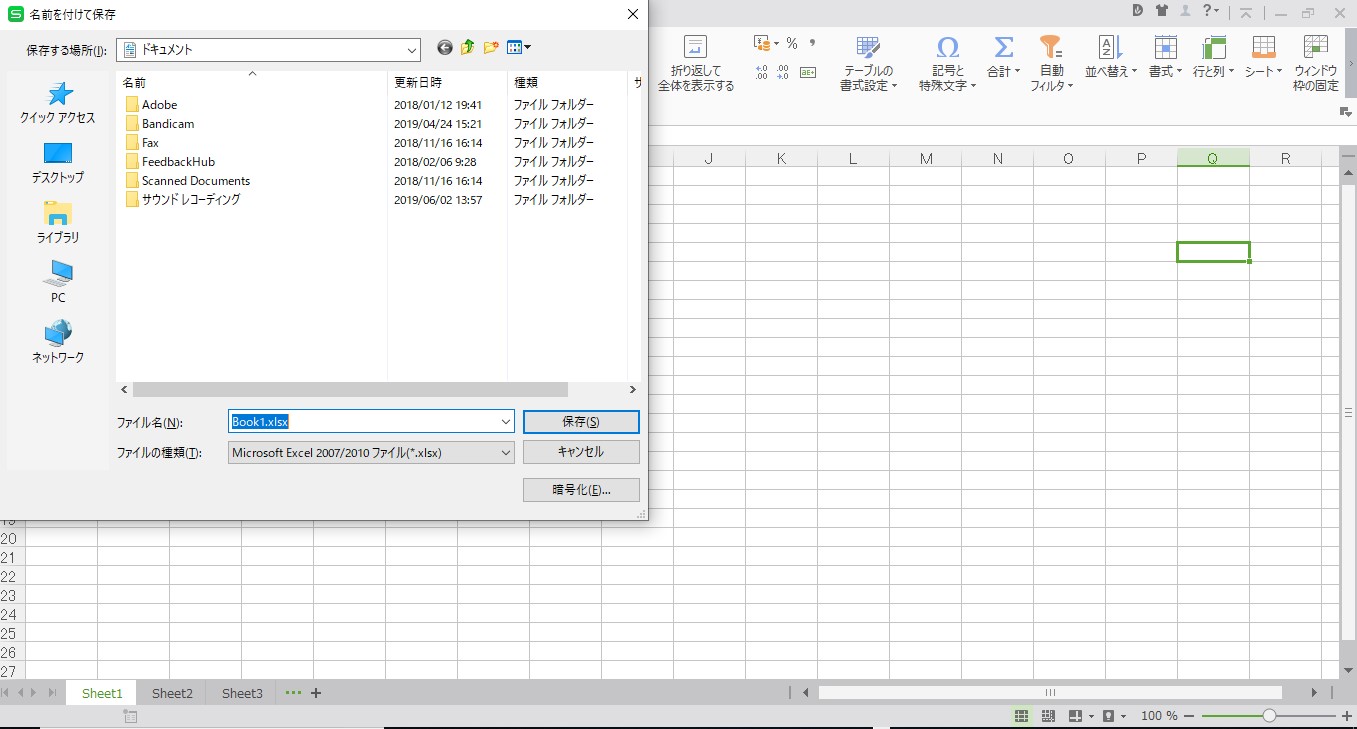Click the skin T-shirt icon
Viewport: 1357px width, 729px height.
tap(1161, 11)
